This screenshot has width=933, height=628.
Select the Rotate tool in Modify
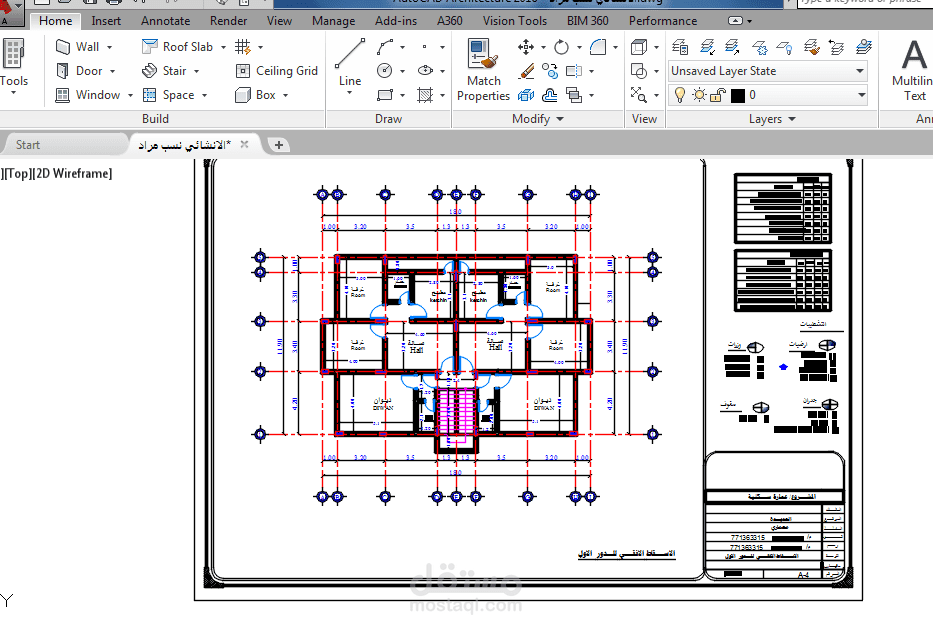pos(561,46)
